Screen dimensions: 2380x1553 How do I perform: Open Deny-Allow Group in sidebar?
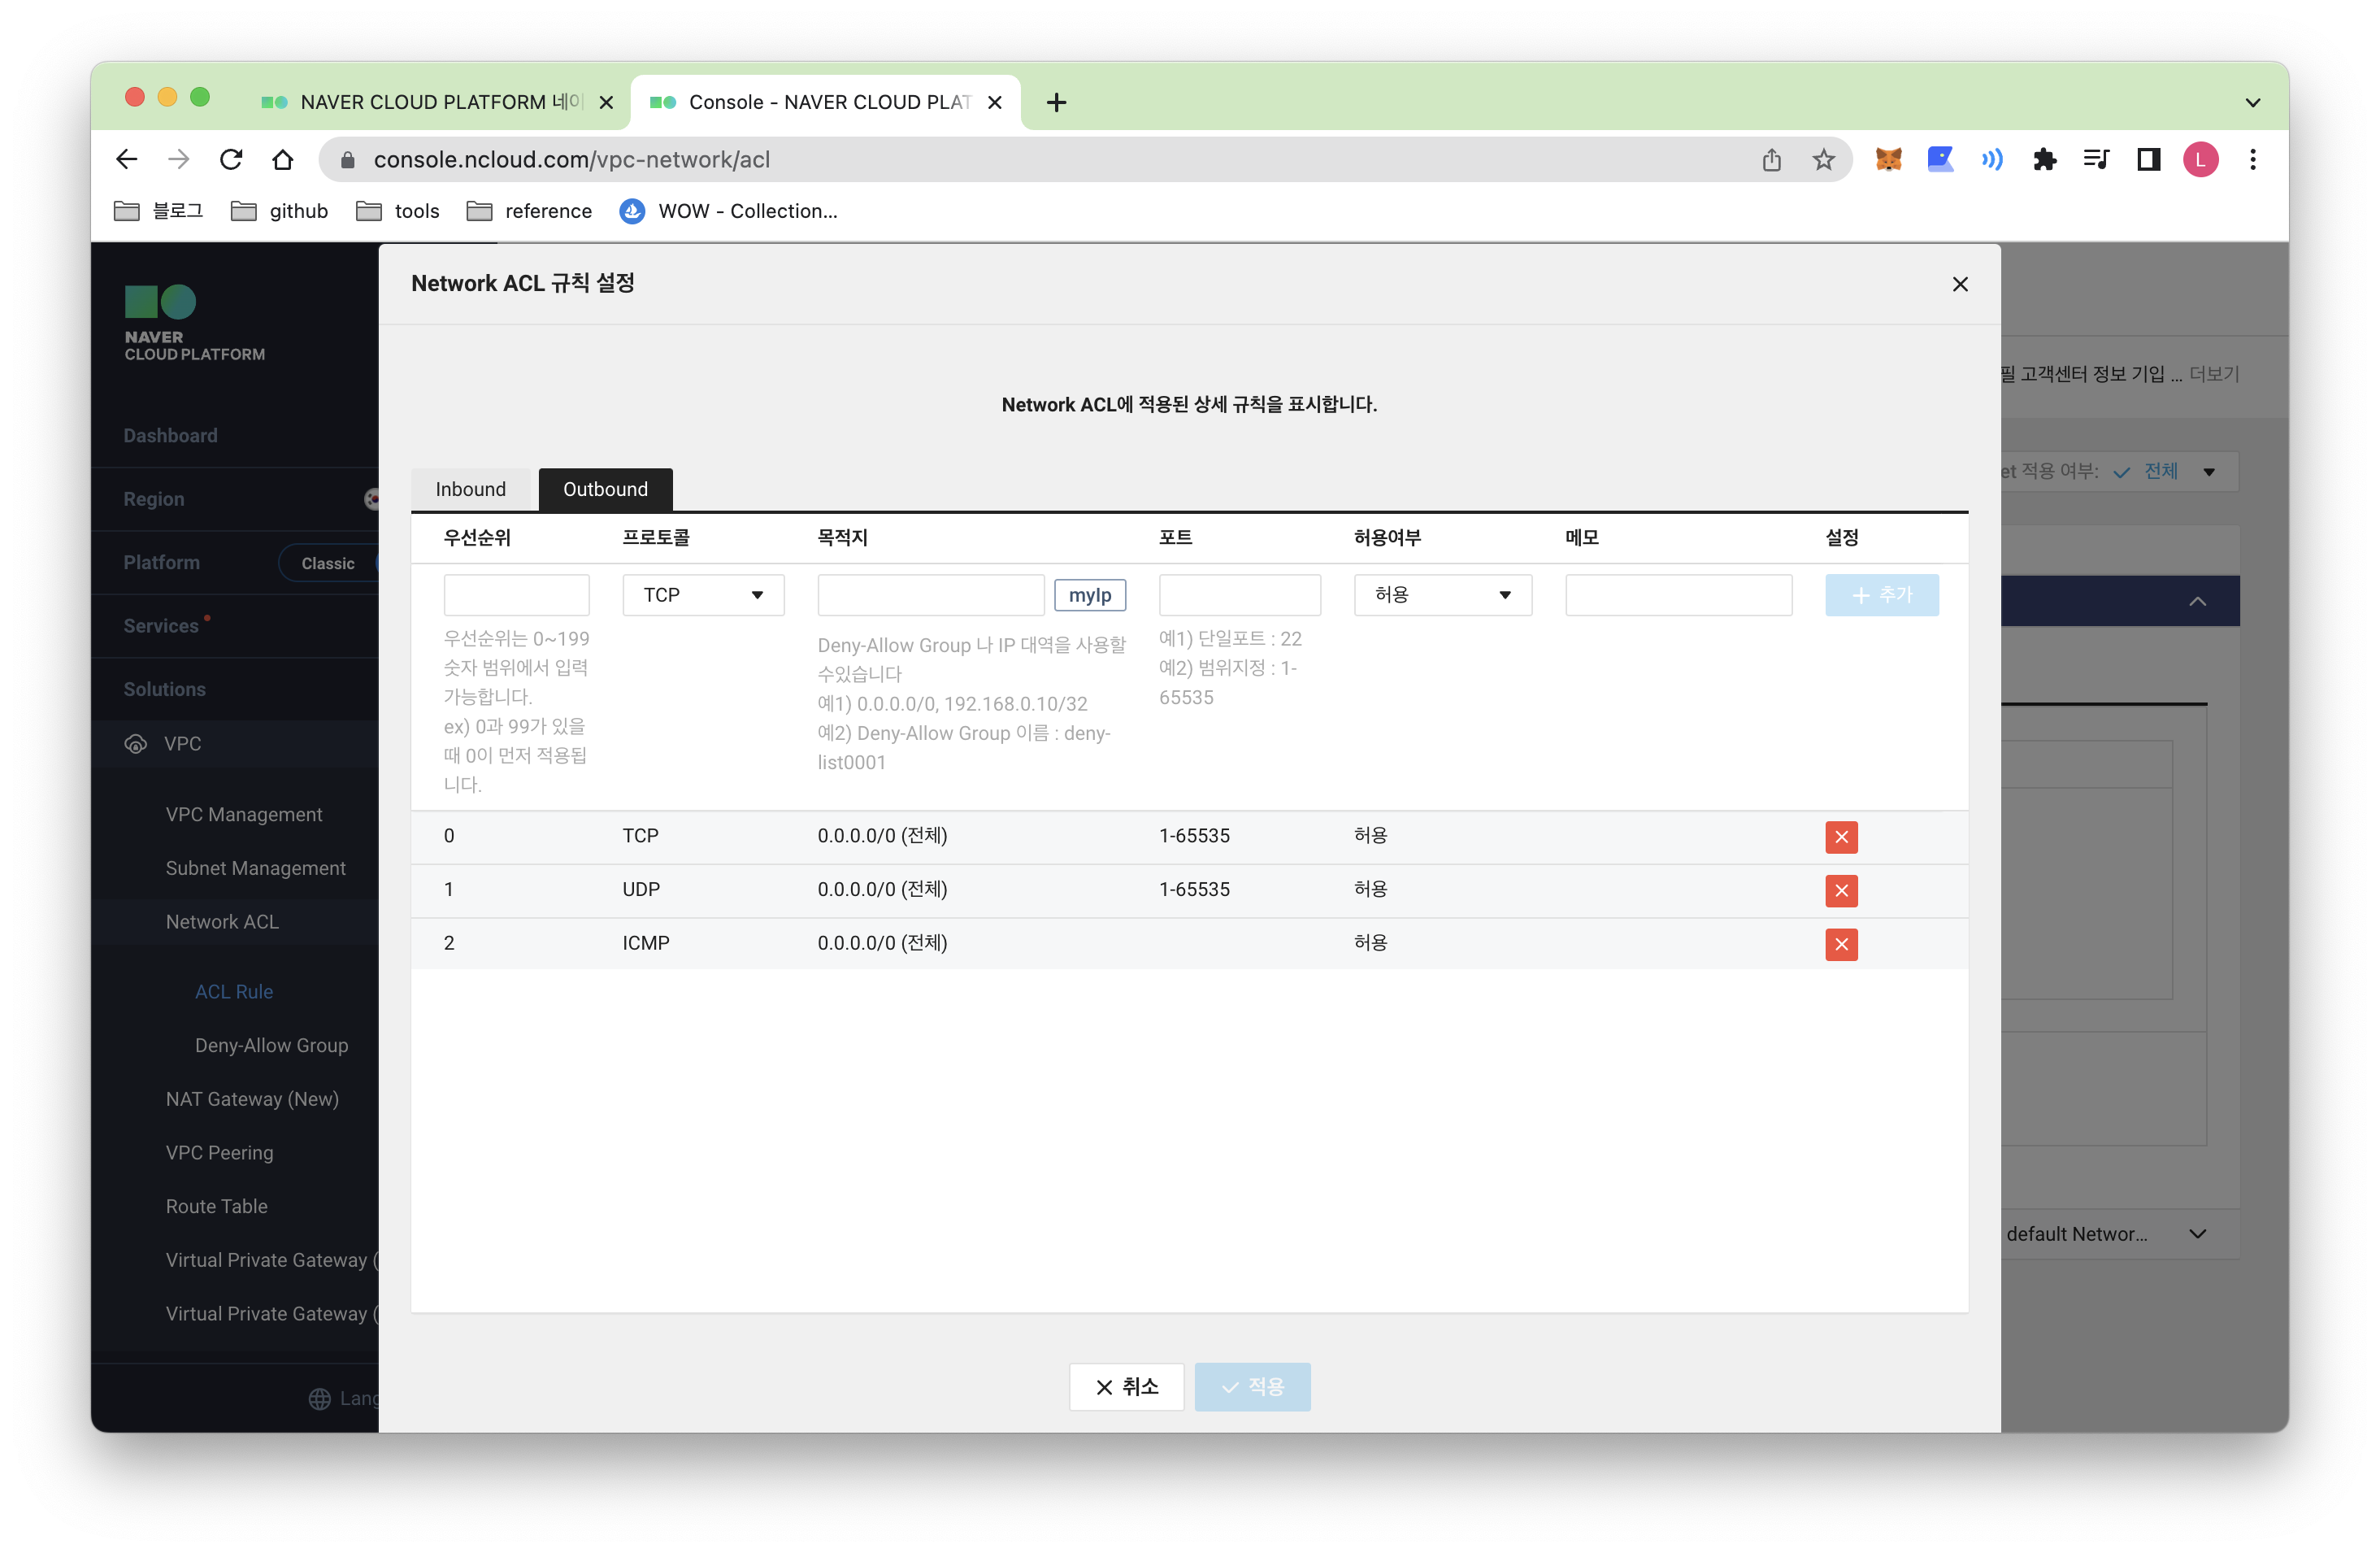(271, 1045)
